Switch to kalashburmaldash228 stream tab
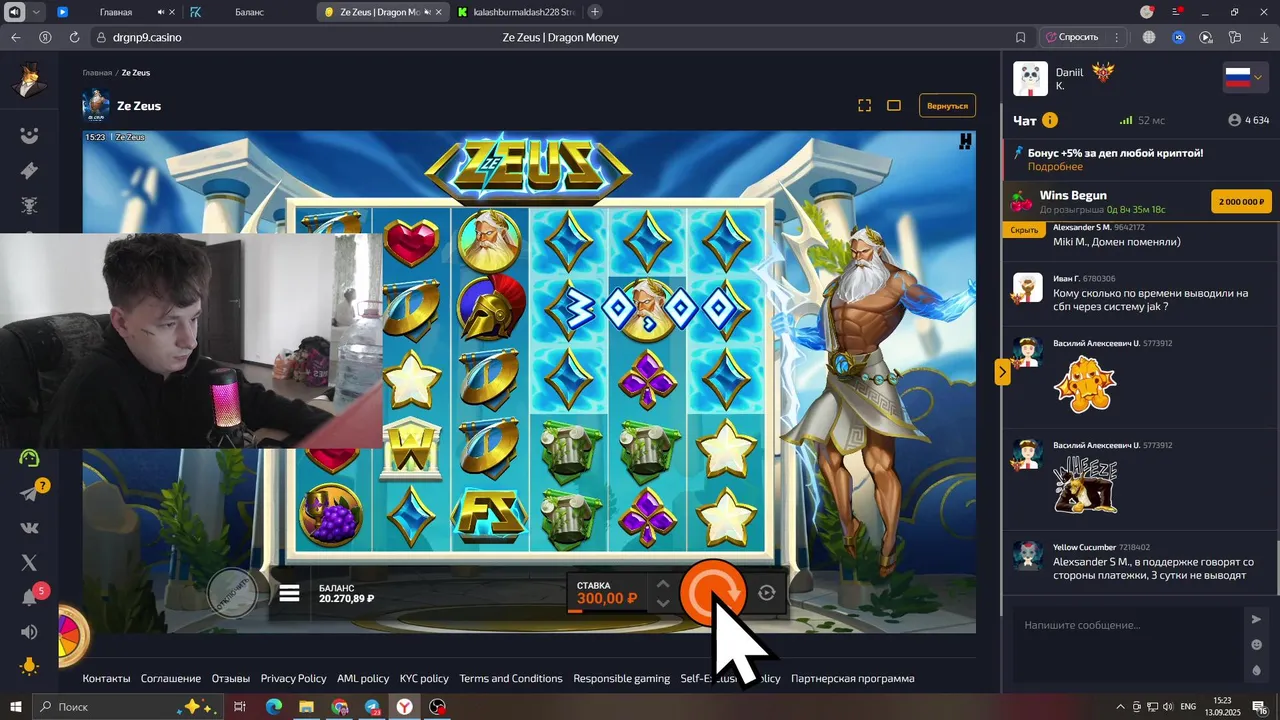Image resolution: width=1280 pixels, height=720 pixels. [515, 12]
